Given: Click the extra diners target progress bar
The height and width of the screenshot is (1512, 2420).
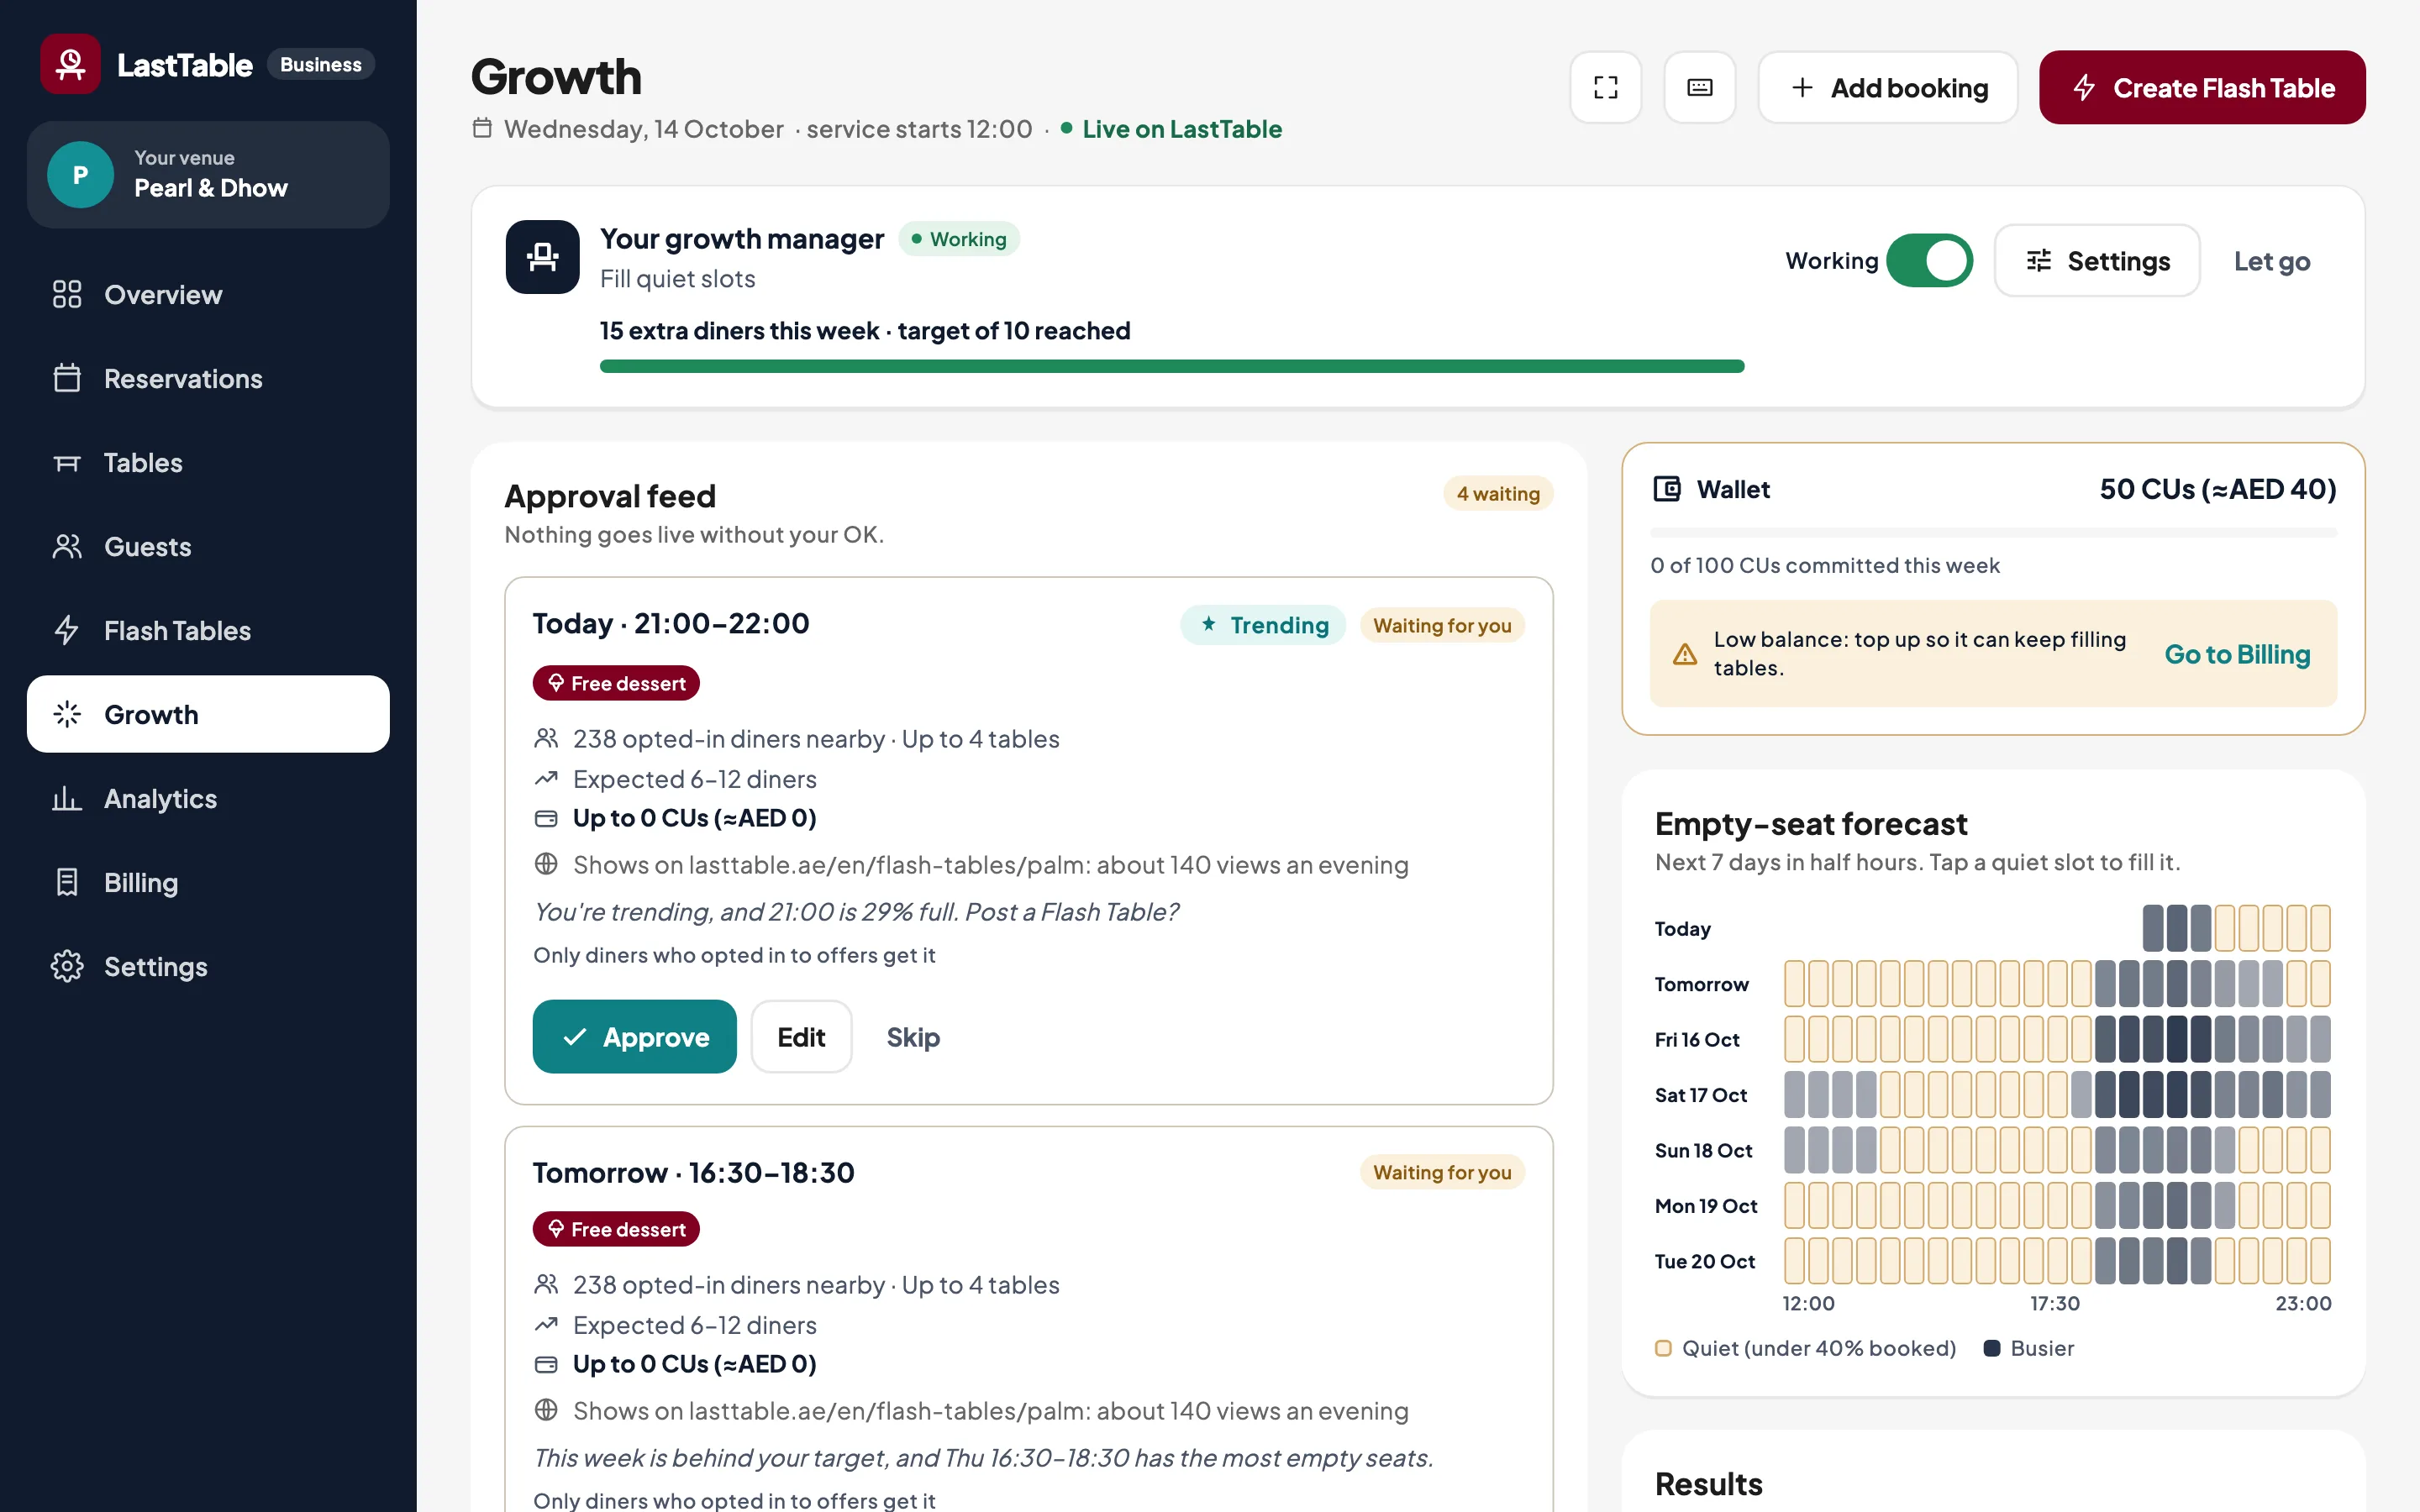Looking at the screenshot, I should (x=1172, y=366).
